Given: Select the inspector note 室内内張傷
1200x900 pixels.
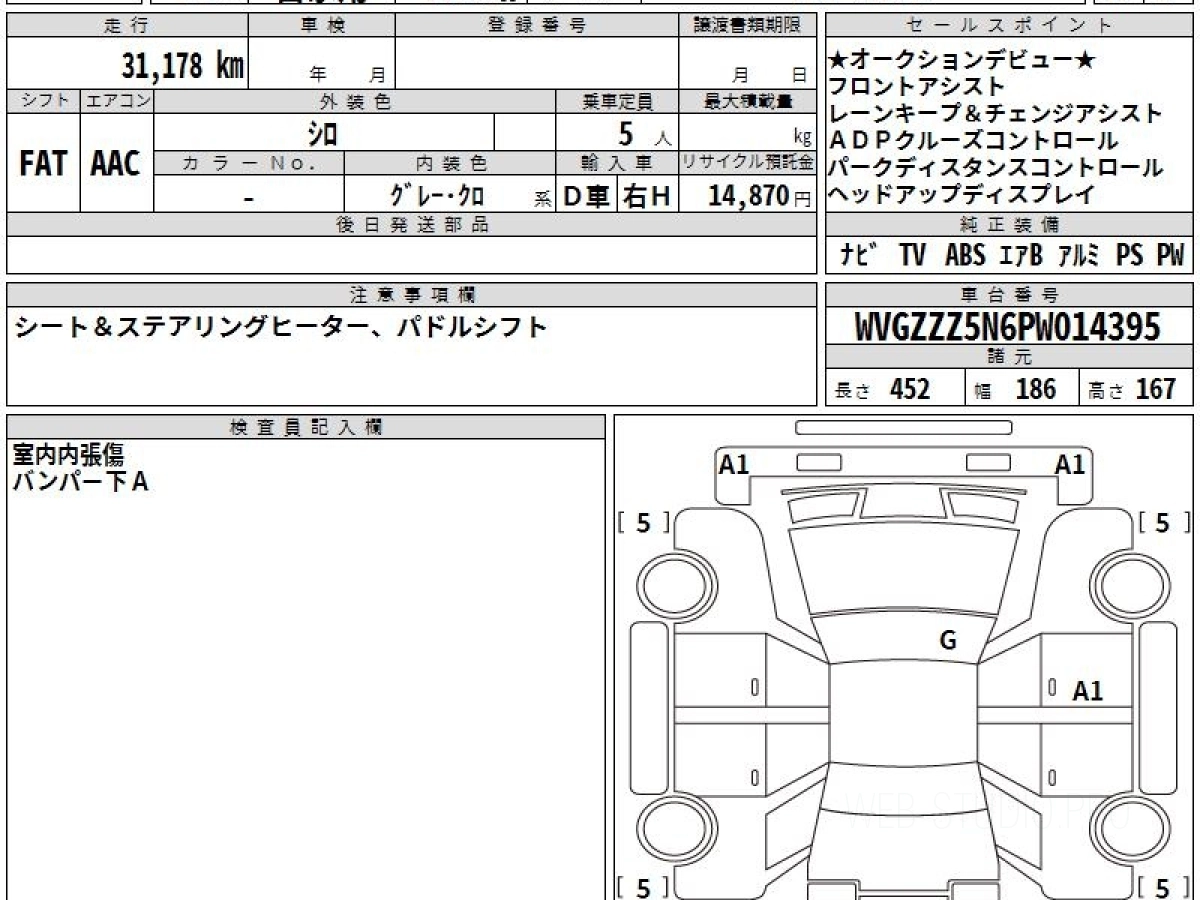Looking at the screenshot, I should pyautogui.click(x=68, y=457).
